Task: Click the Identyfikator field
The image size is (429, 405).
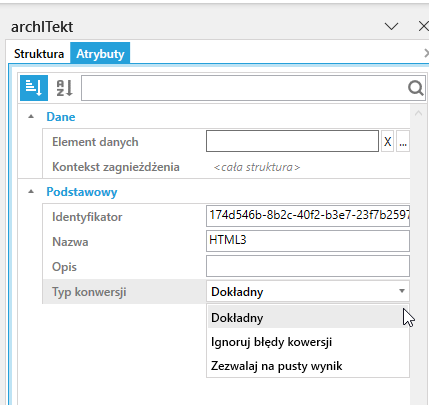Action: [x=308, y=216]
